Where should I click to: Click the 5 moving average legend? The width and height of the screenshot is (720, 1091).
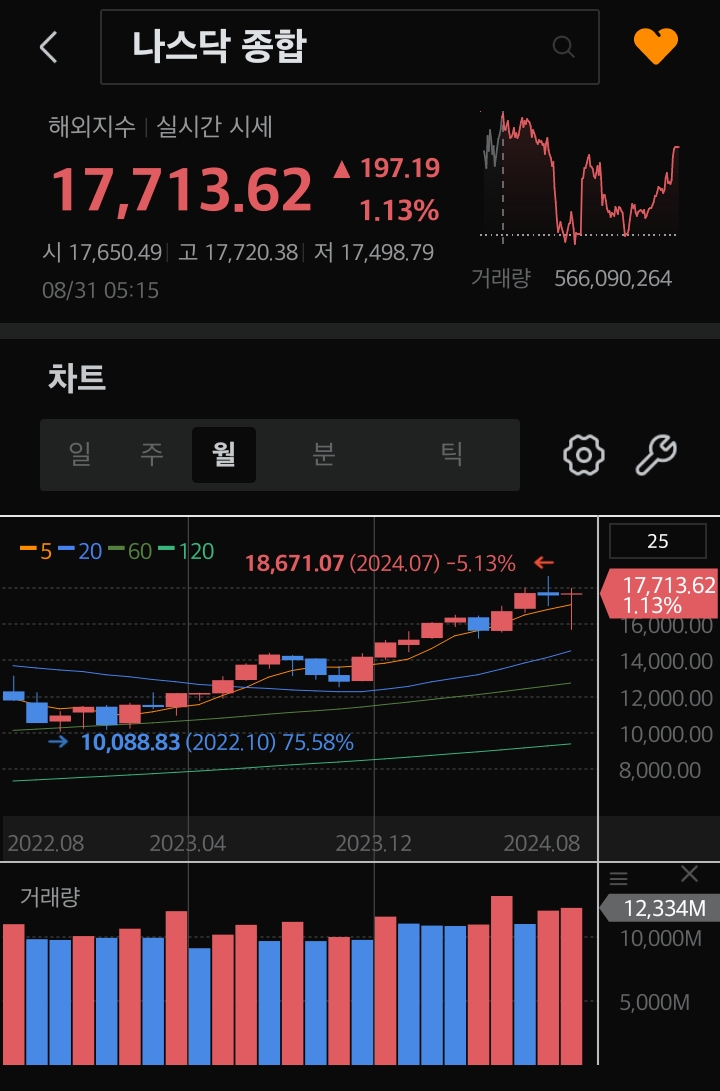[x=36, y=551]
